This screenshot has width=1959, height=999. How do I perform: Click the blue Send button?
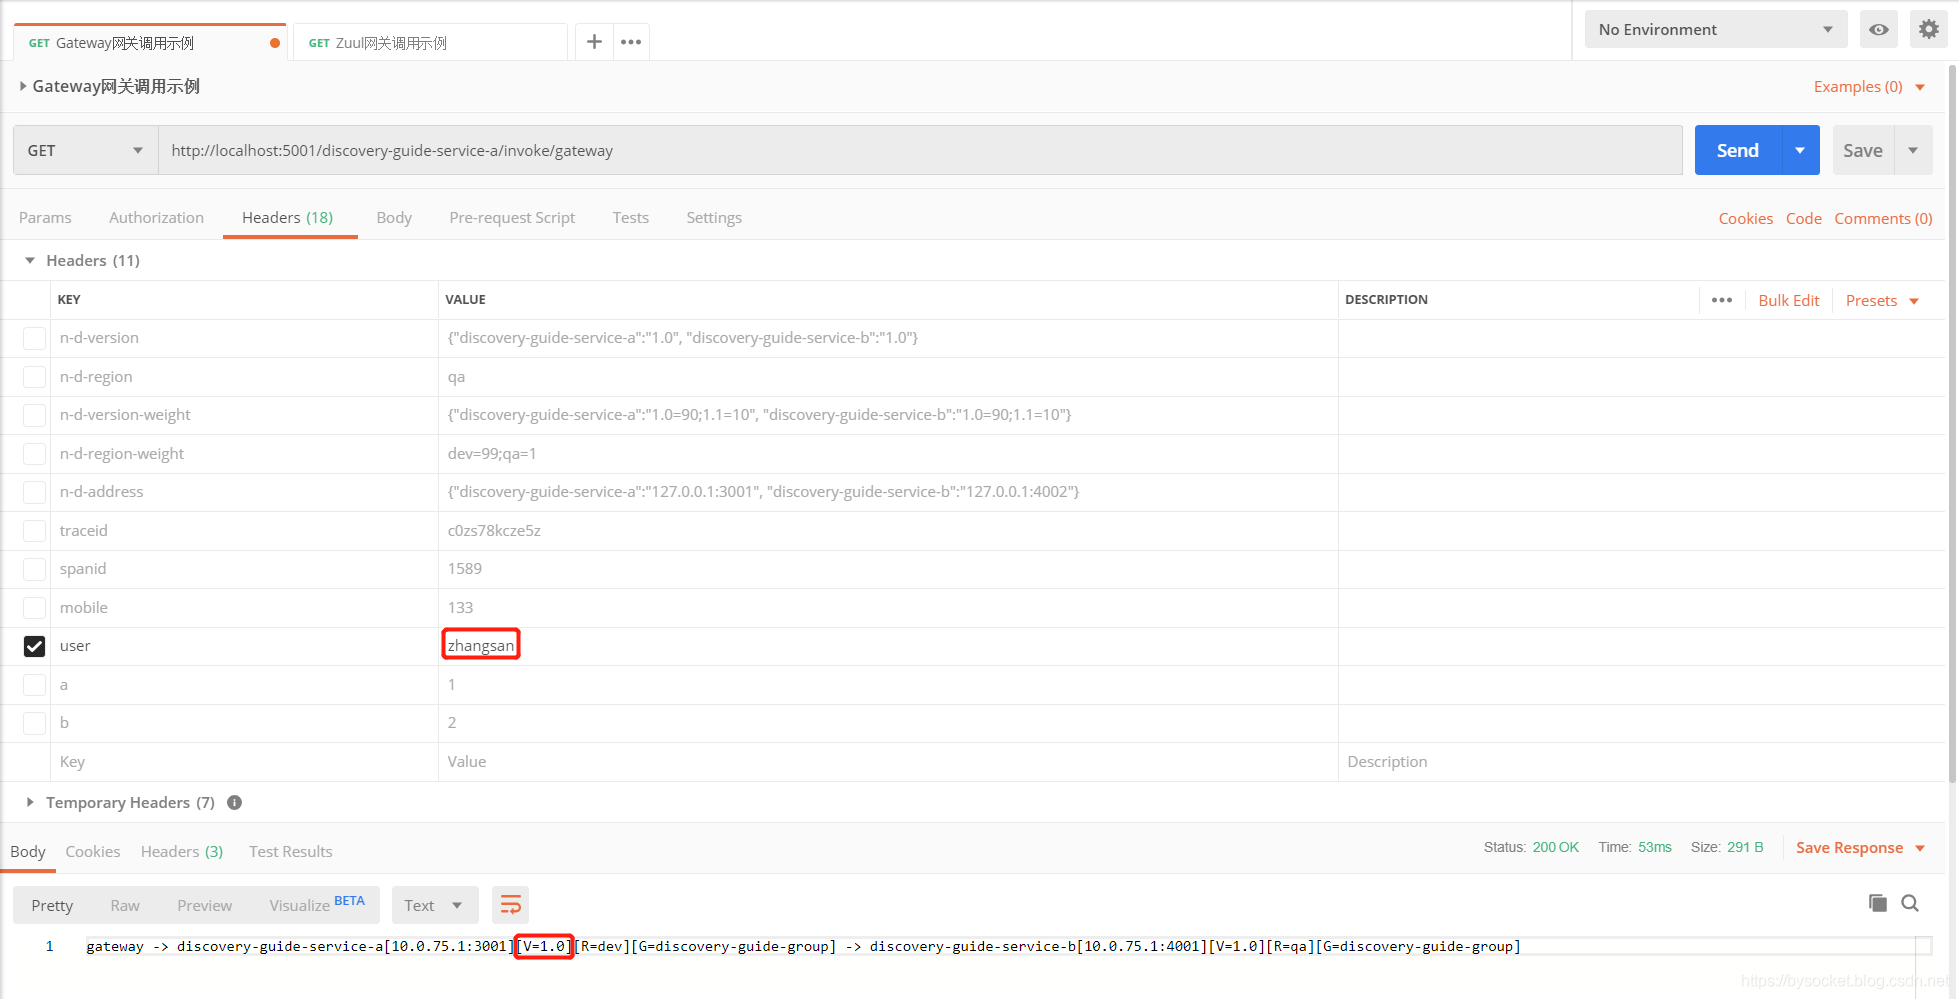click(1738, 150)
